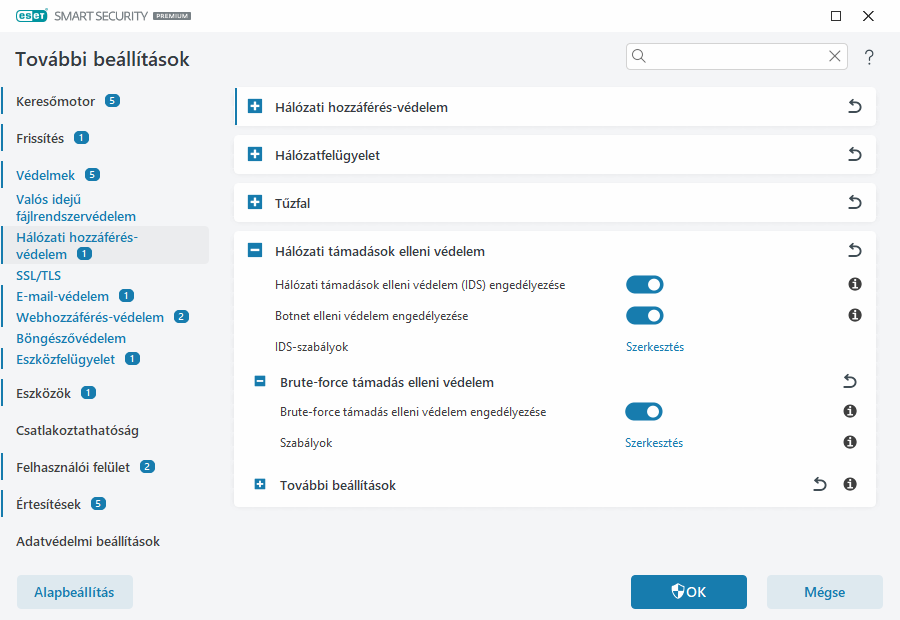
Task: Clear search field with the X icon
Action: point(834,56)
